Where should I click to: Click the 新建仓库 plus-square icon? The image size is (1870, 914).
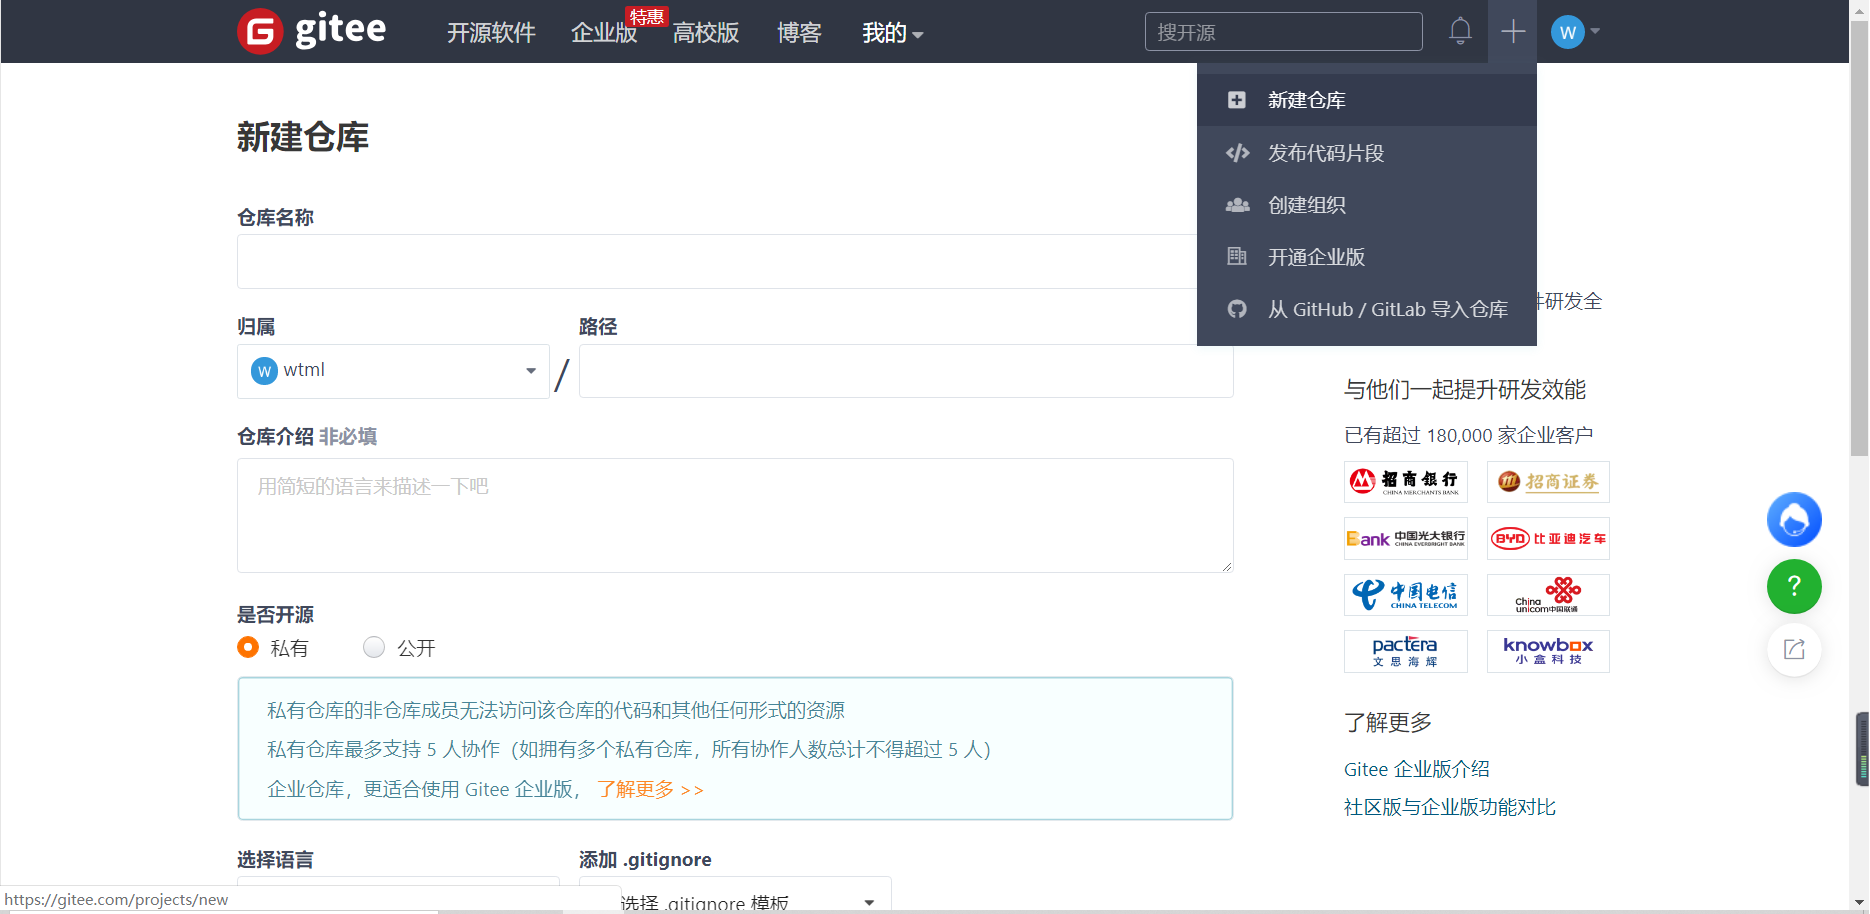1237,100
